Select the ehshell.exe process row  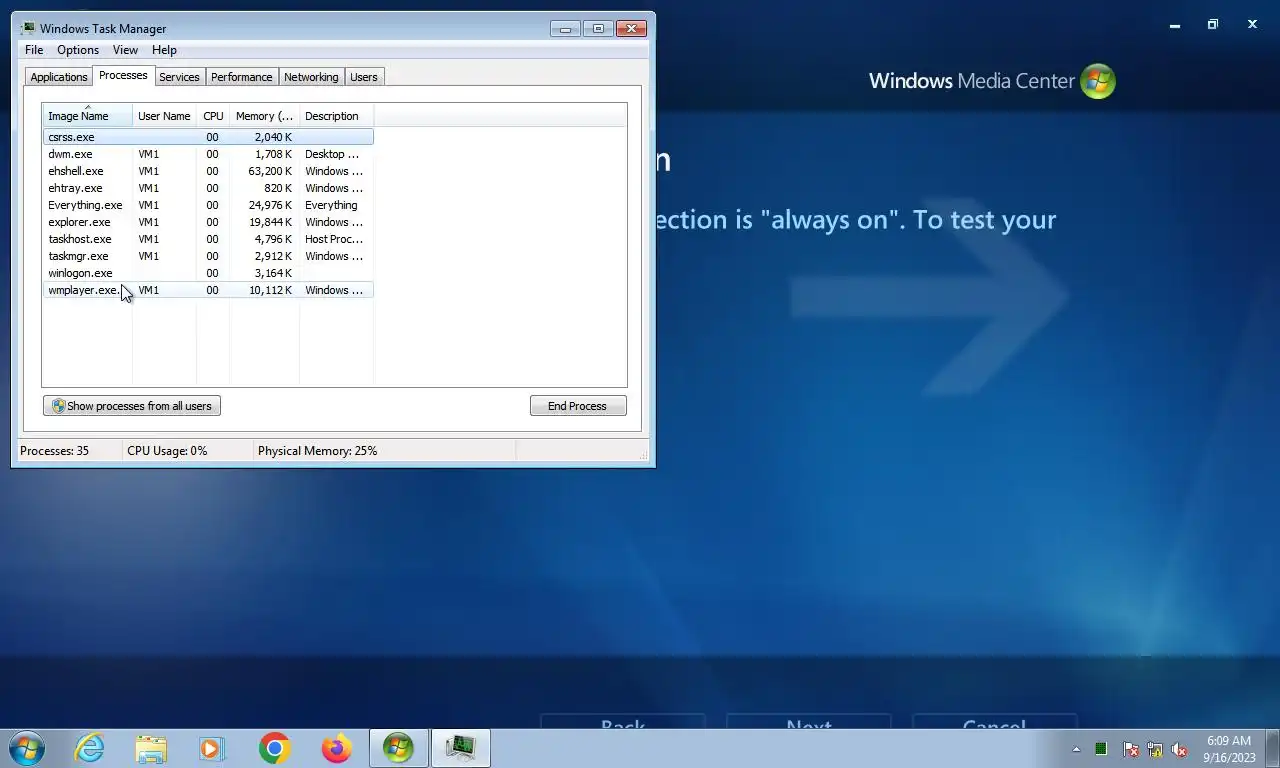(x=208, y=171)
